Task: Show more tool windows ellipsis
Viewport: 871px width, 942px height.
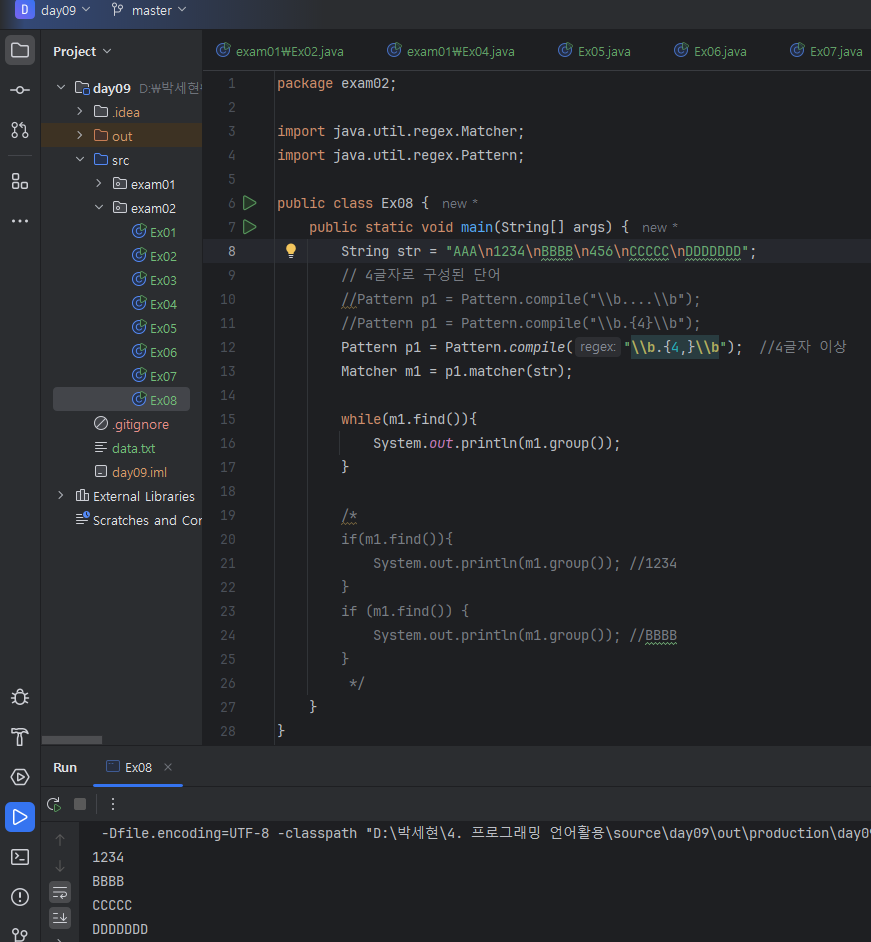Action: [x=20, y=221]
